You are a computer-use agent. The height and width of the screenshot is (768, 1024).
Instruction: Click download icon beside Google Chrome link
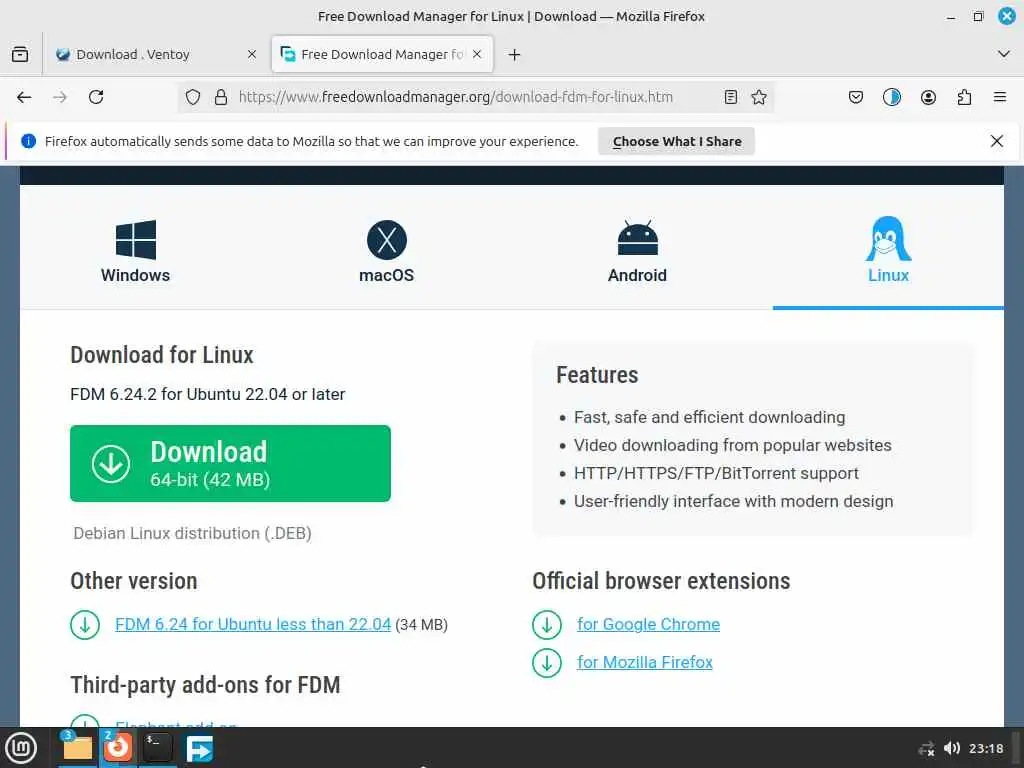click(547, 625)
